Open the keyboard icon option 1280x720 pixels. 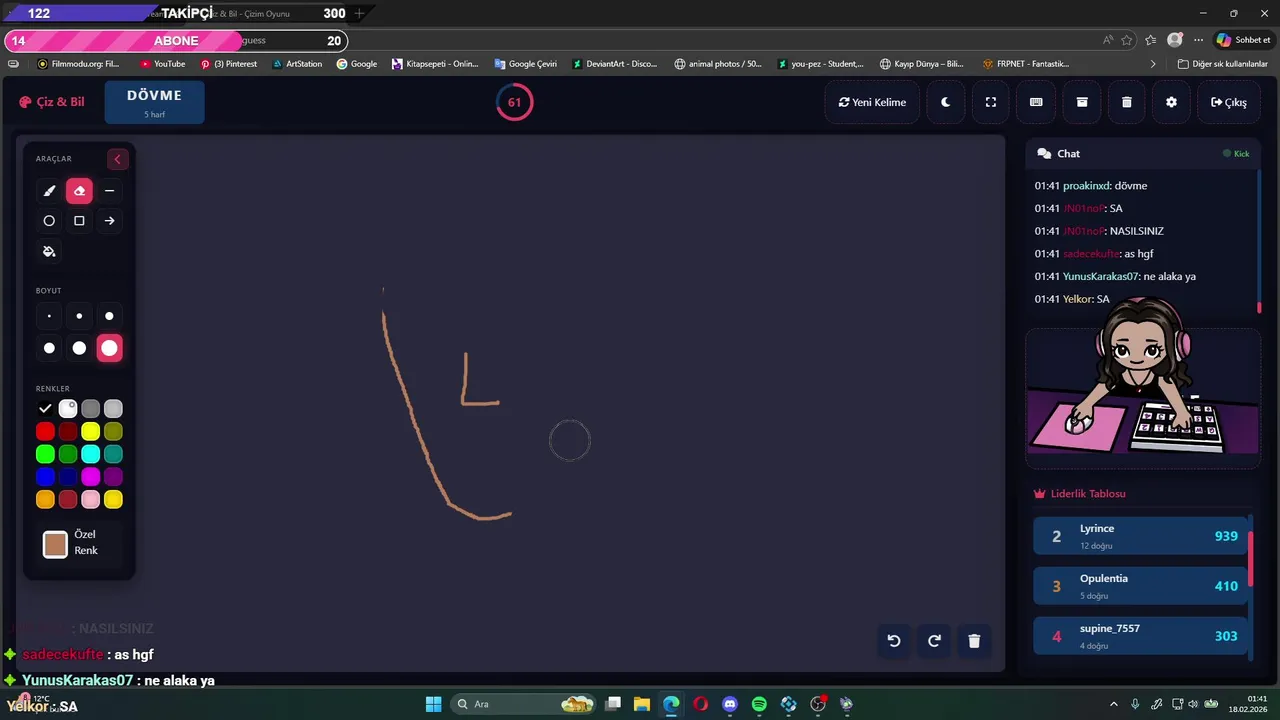pyautogui.click(x=1036, y=102)
